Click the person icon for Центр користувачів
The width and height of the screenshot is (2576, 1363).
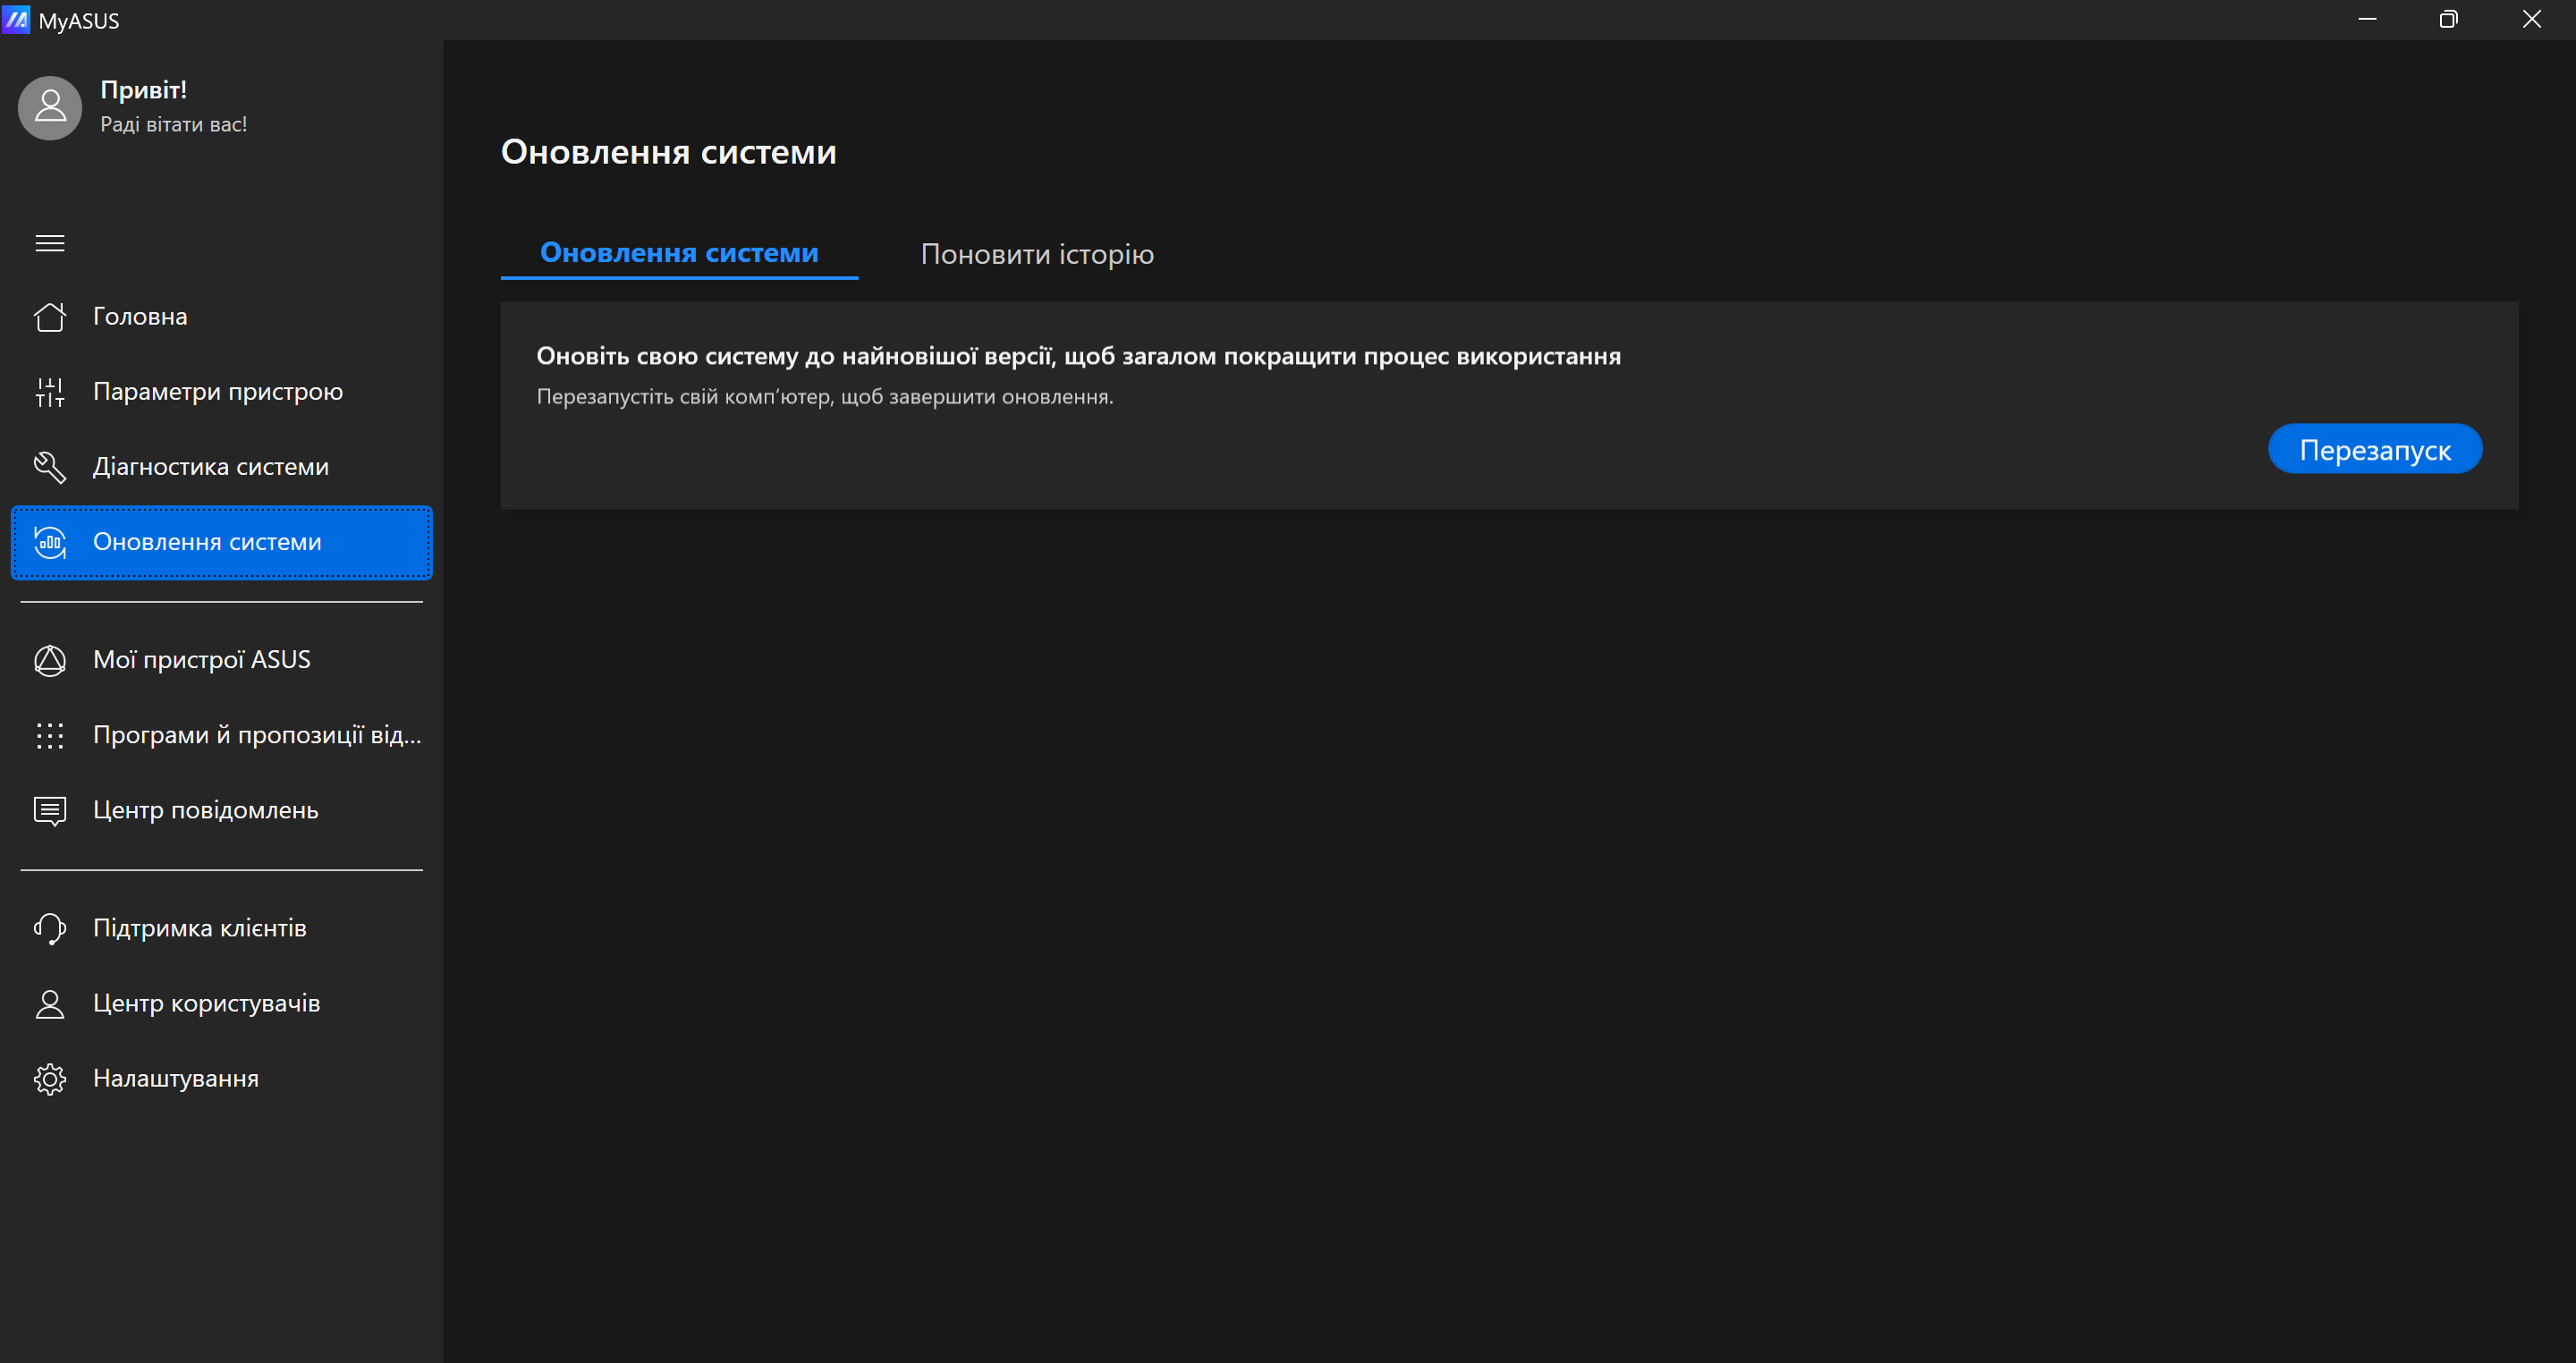[50, 1004]
